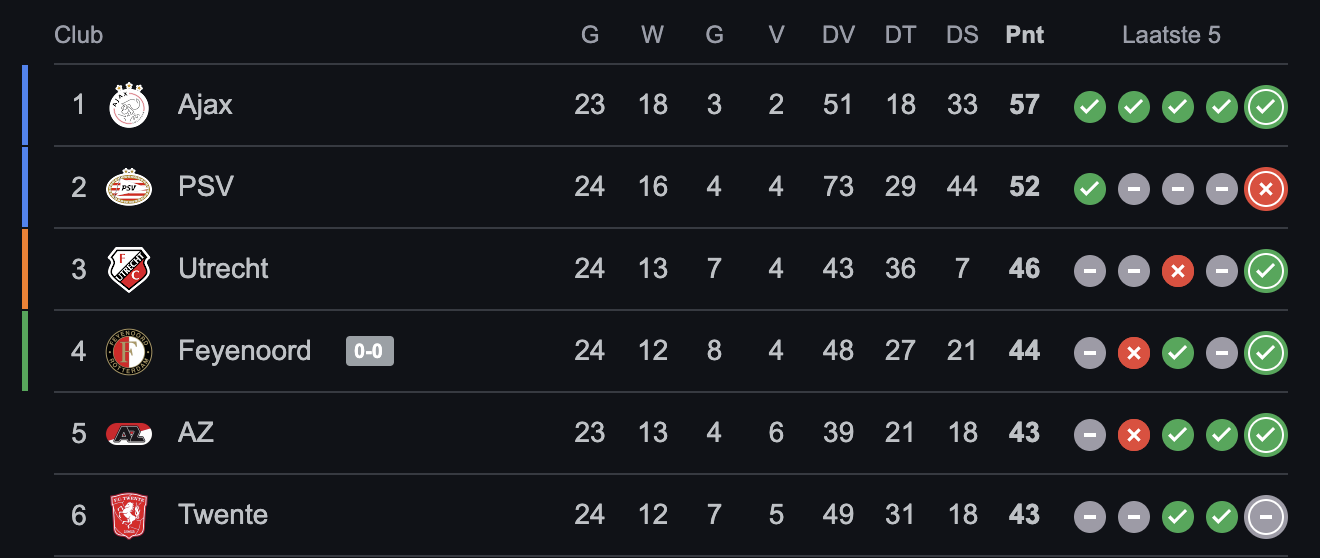Select Twente's latest draw result icon
The width and height of the screenshot is (1320, 558).
pyautogui.click(x=1266, y=517)
